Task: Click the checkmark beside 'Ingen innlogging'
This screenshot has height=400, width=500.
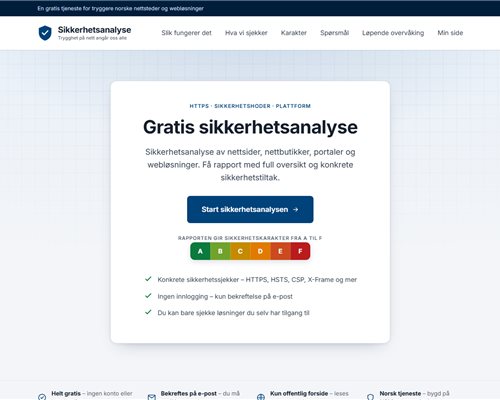Action: tap(148, 295)
